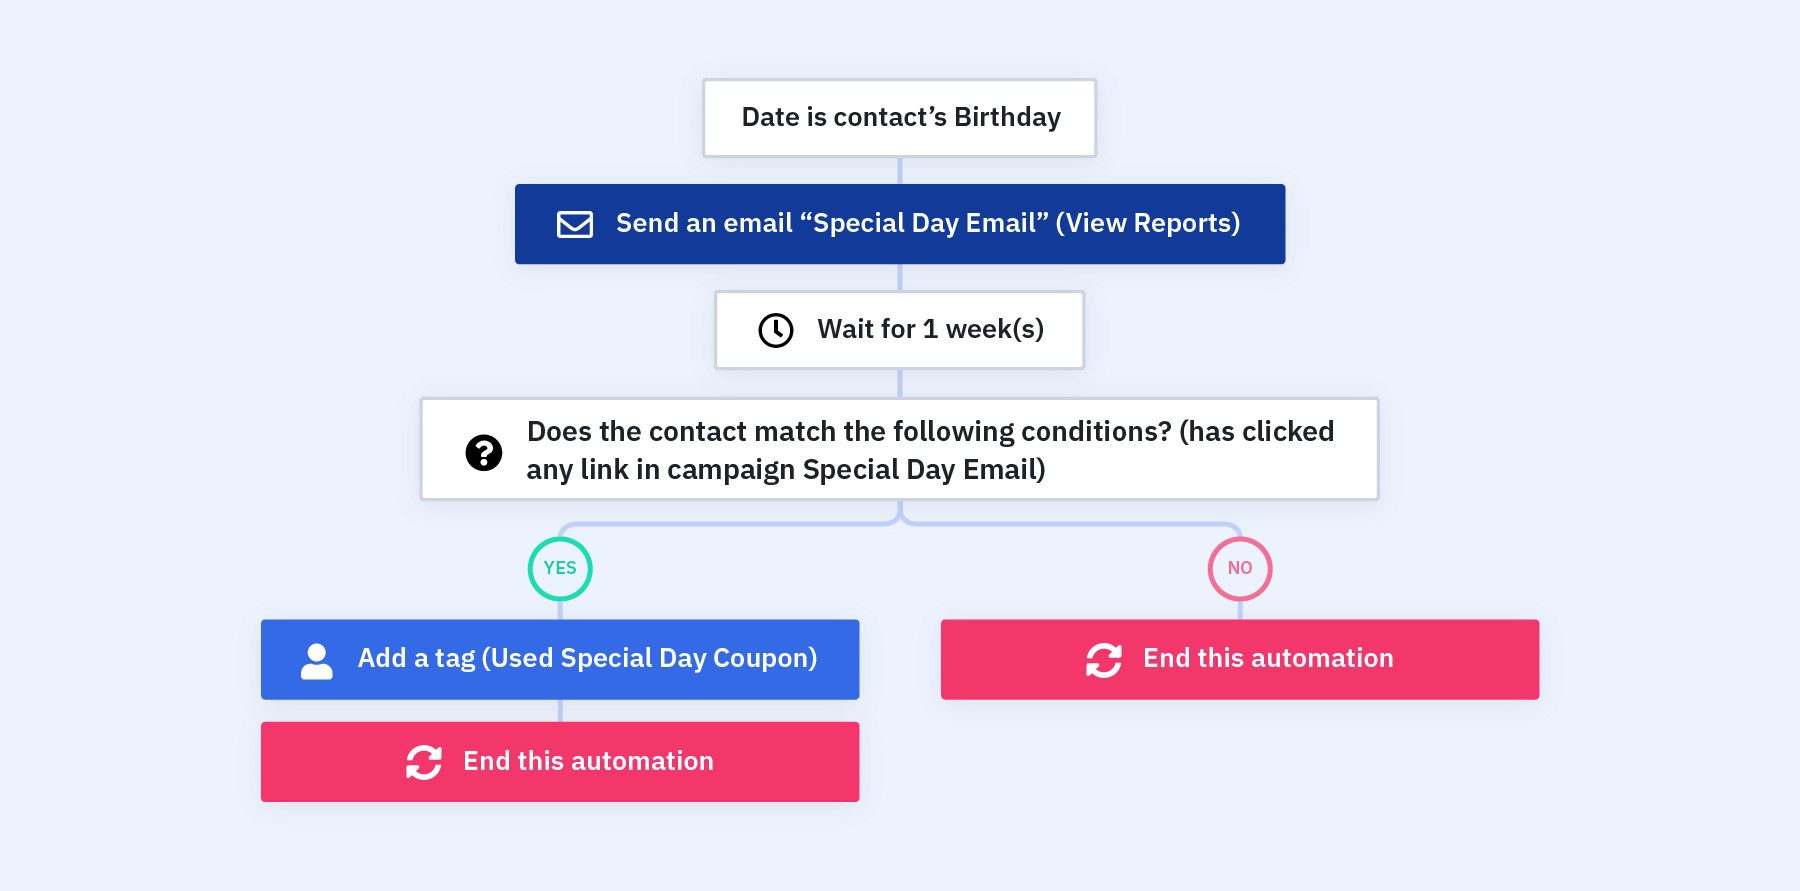
Task: Open the Send an email Special Day Email action
Action: point(900,224)
